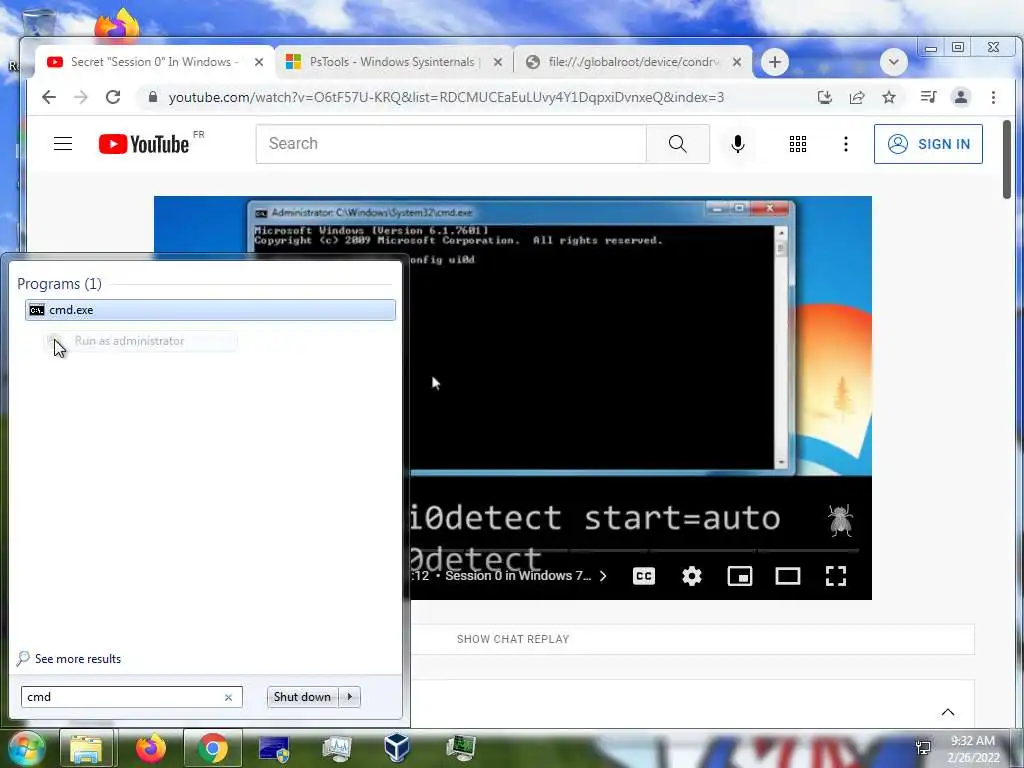The width and height of the screenshot is (1024, 768).
Task: Open the video player settings gear
Action: [x=692, y=576]
